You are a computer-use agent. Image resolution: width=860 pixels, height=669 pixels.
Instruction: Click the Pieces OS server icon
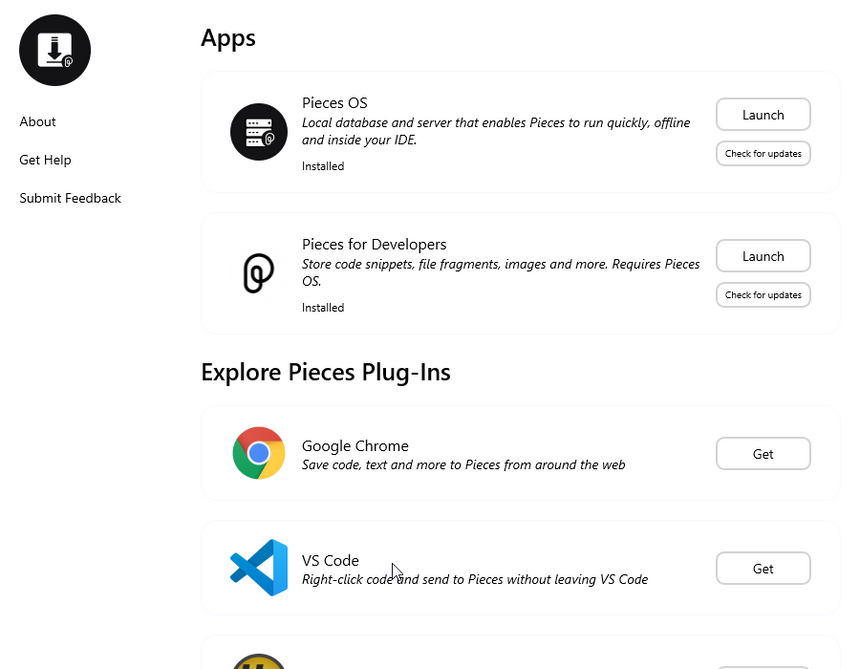click(259, 131)
